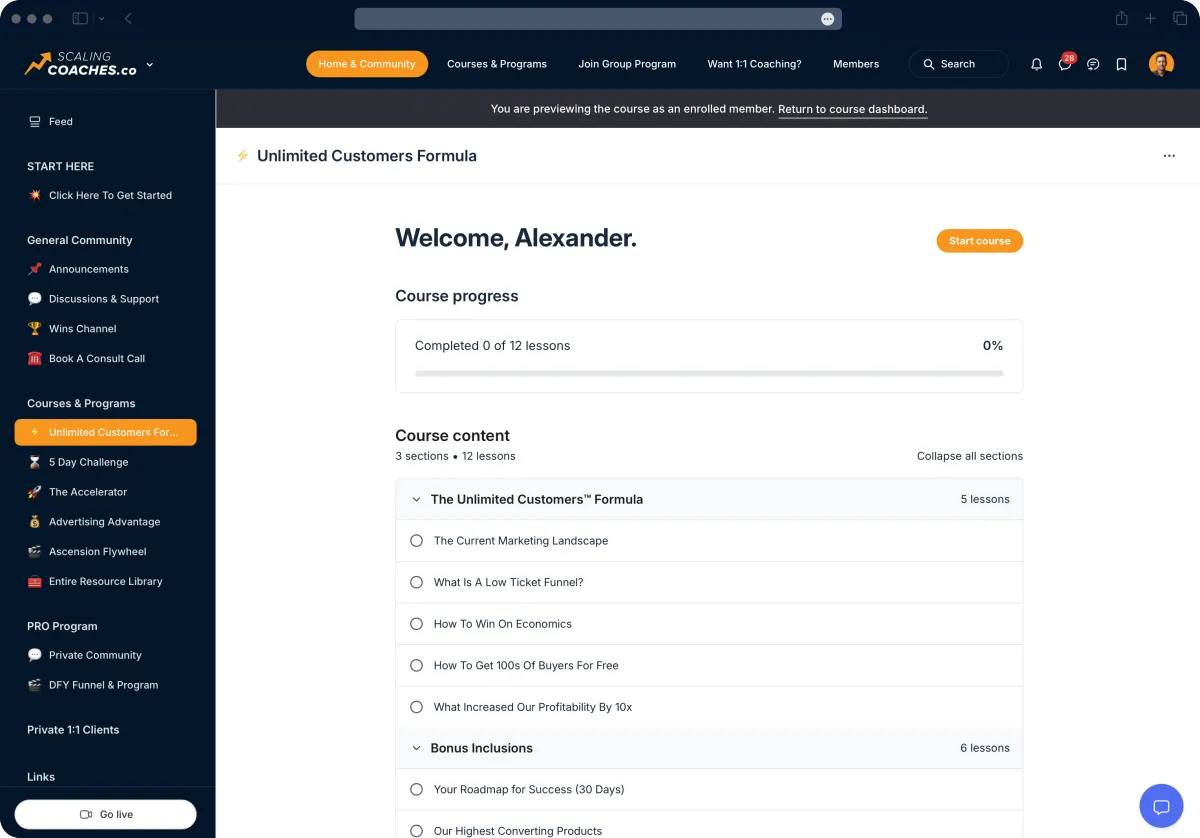Click the Start course button
This screenshot has width=1200, height=838.
click(x=980, y=241)
